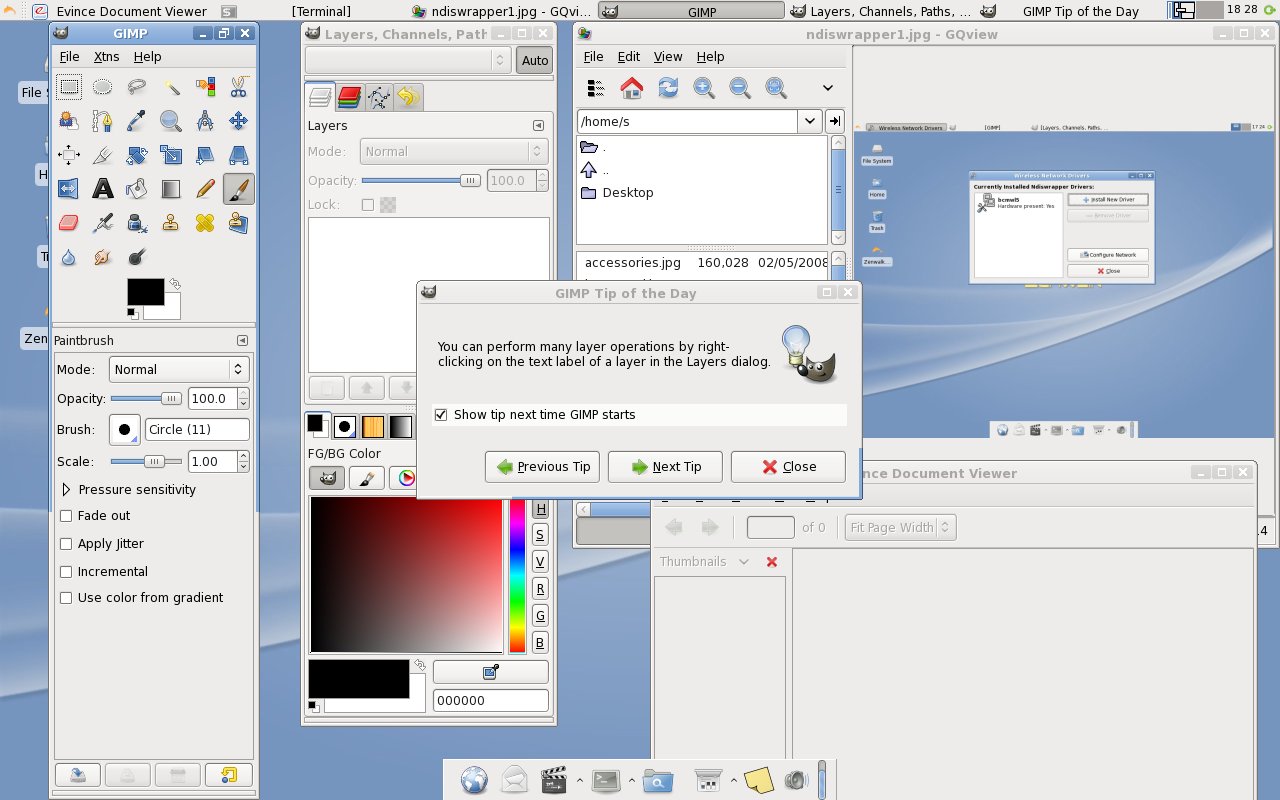The height and width of the screenshot is (800, 1280).
Task: Activate the Paths tool
Action: coord(103,121)
